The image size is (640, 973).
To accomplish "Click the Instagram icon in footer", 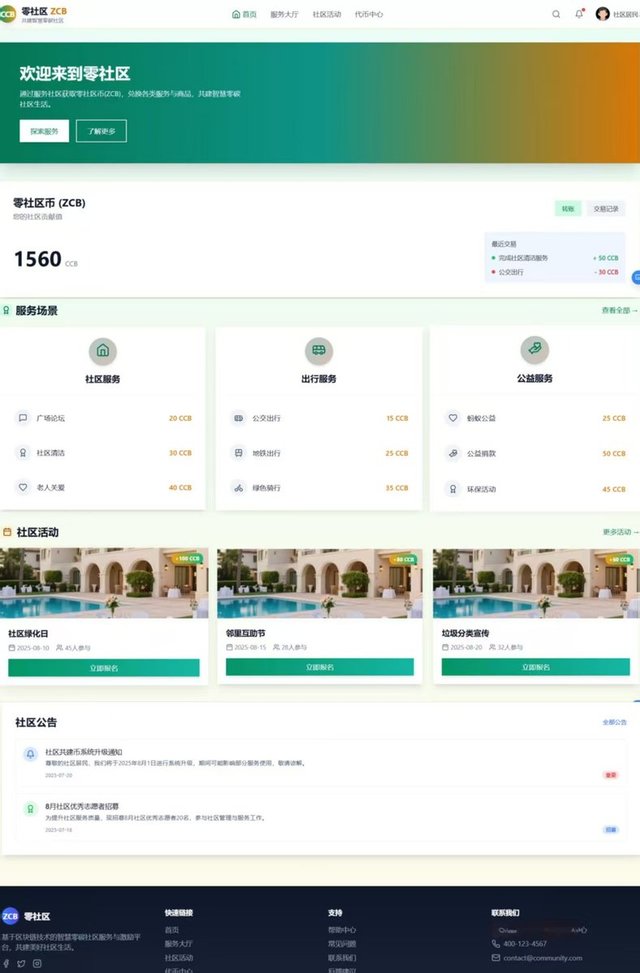I will click(37, 964).
